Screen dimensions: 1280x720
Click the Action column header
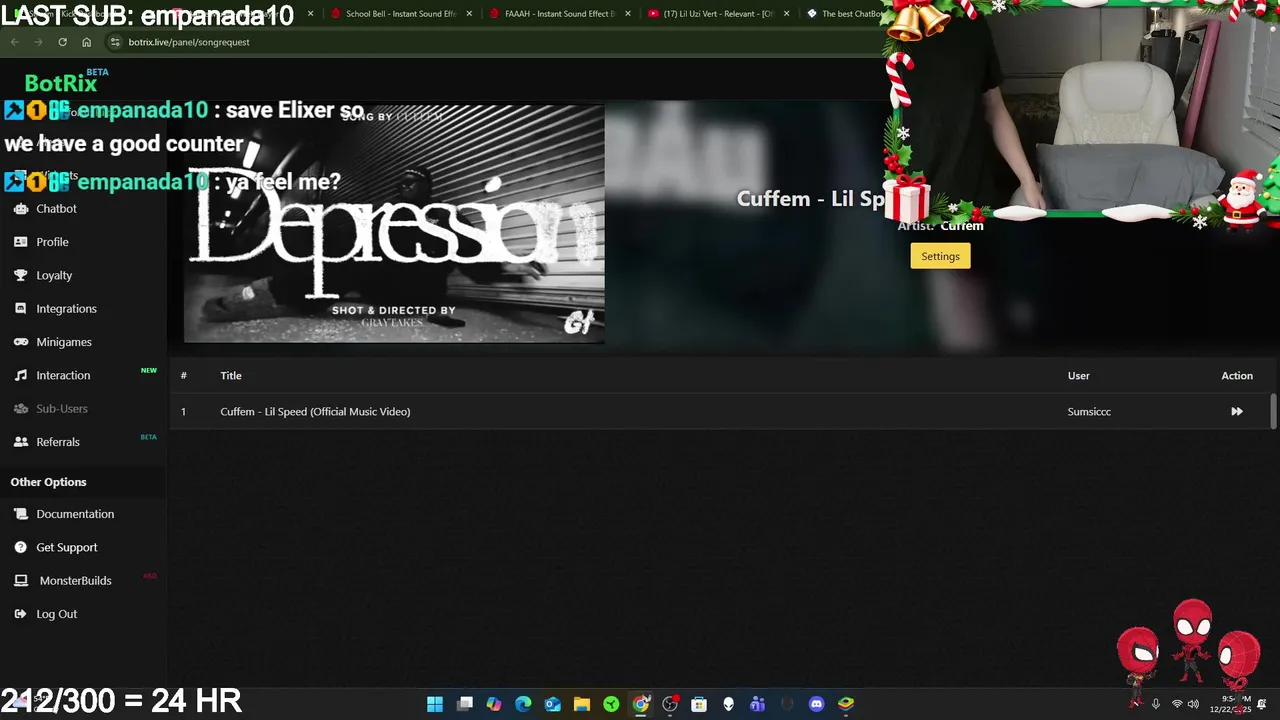tap(1237, 375)
